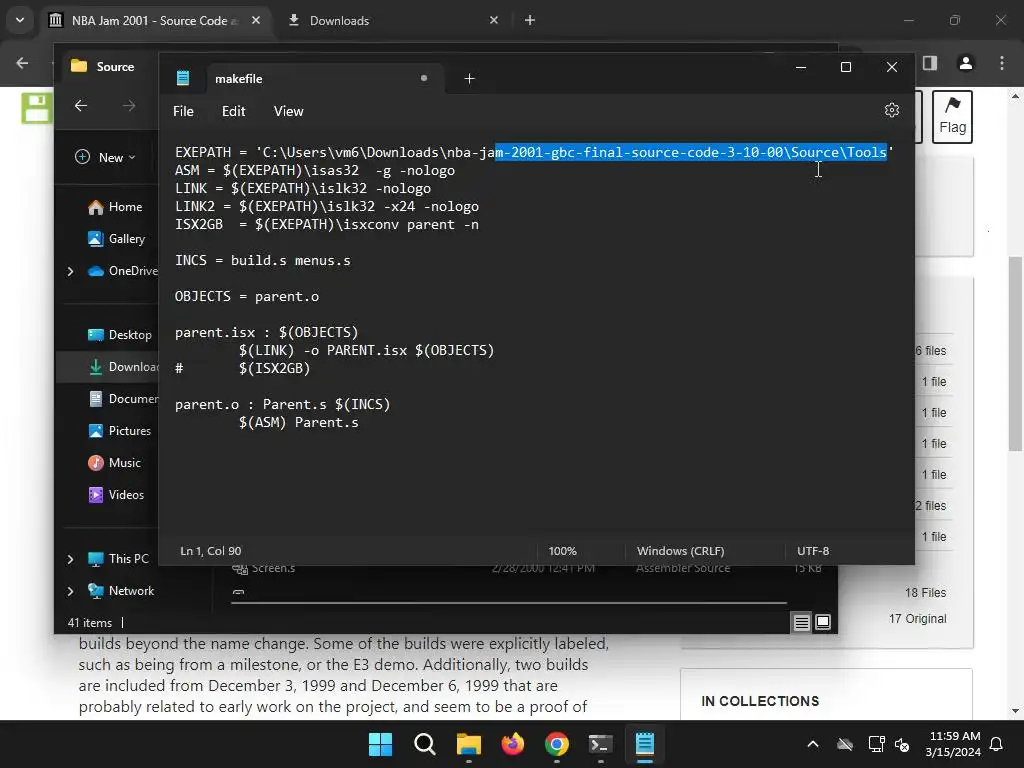Open Videos folder in sidebar
The image size is (1024, 768).
click(x=116, y=495)
